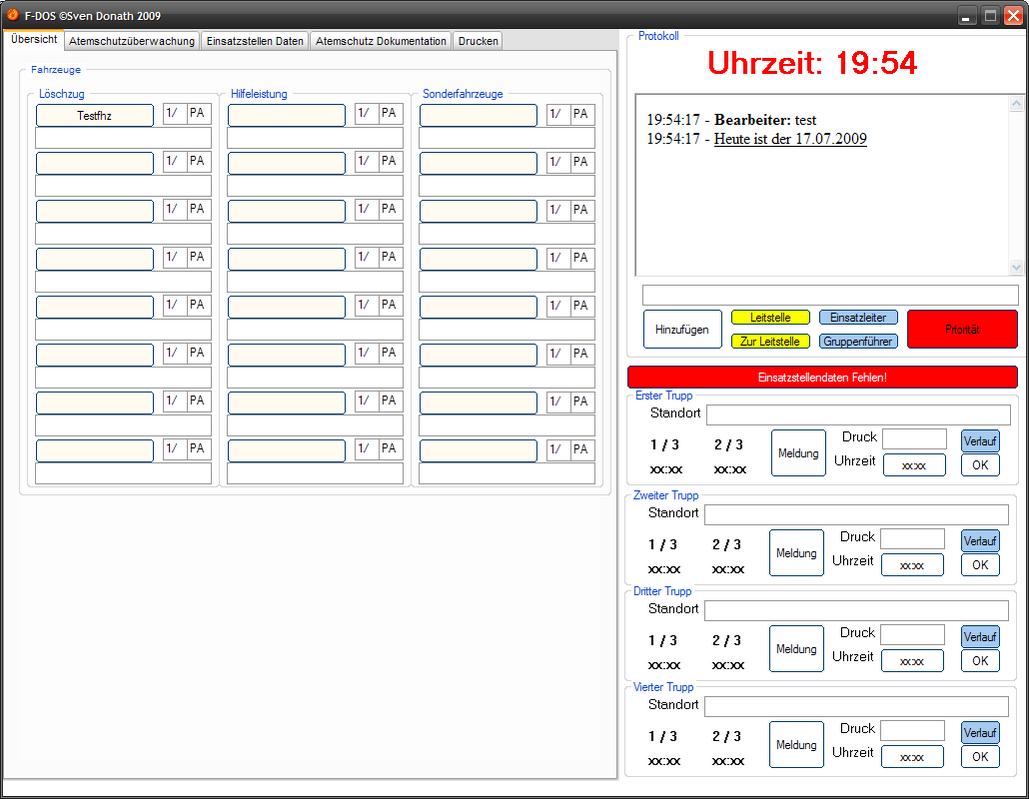Click the yellow Zur Leitstelle button
Screen dimensions: 1029x799
tap(770, 341)
